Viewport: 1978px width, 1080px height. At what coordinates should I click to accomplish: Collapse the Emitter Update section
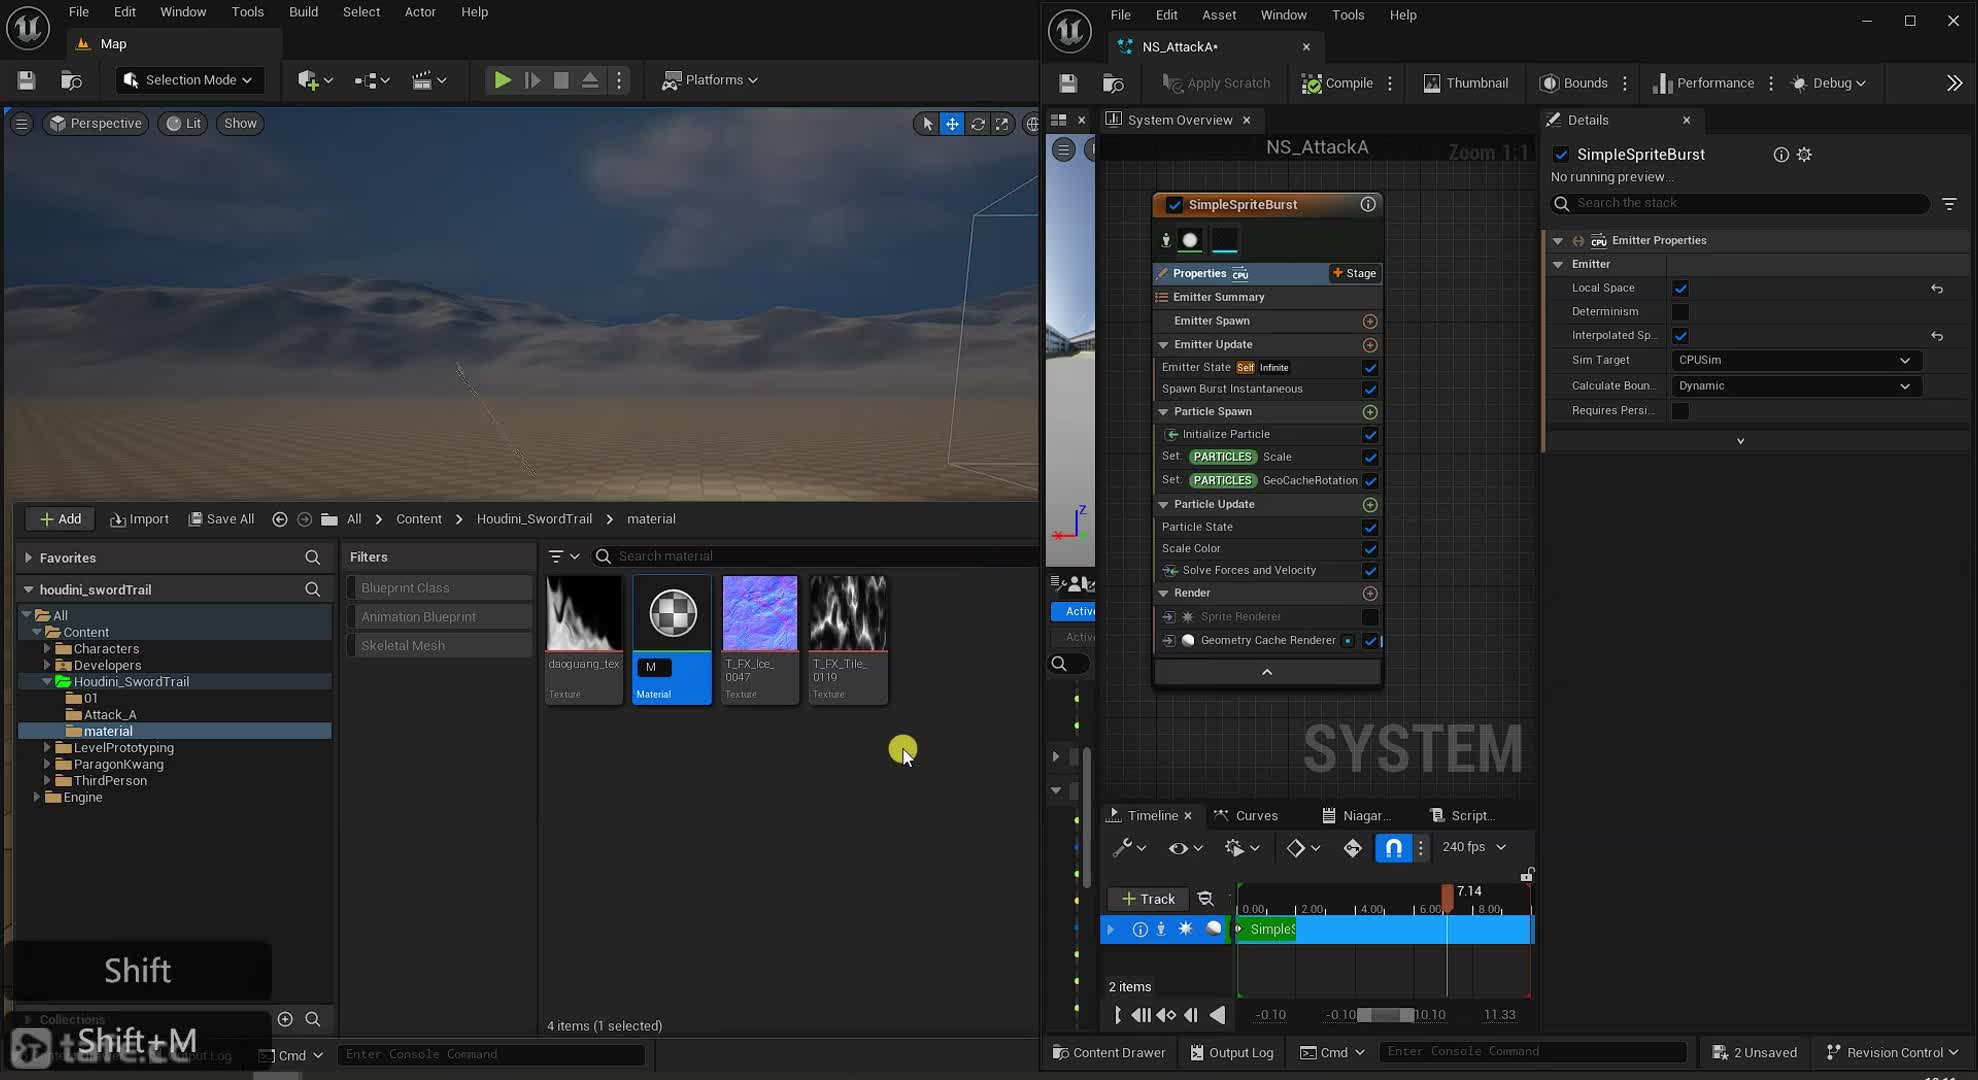(x=1163, y=345)
